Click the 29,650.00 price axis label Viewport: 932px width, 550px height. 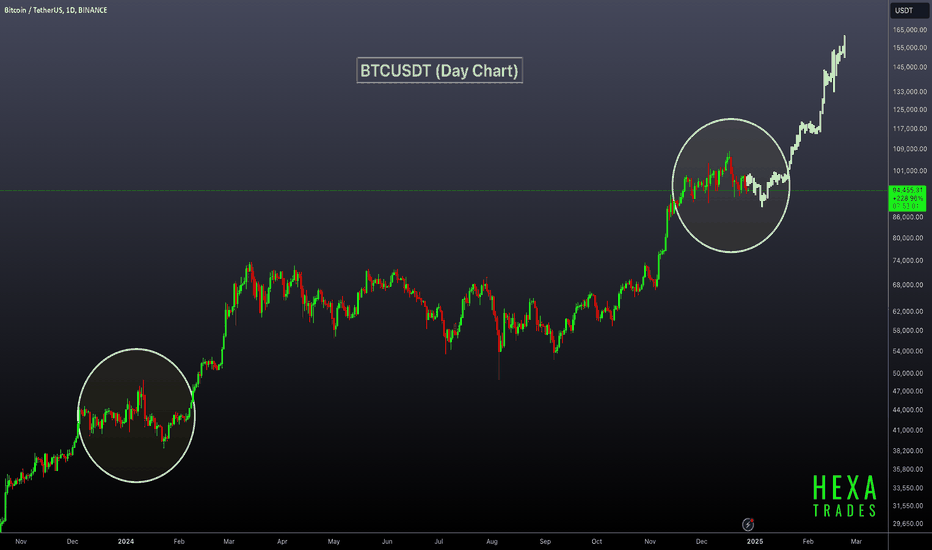point(909,524)
